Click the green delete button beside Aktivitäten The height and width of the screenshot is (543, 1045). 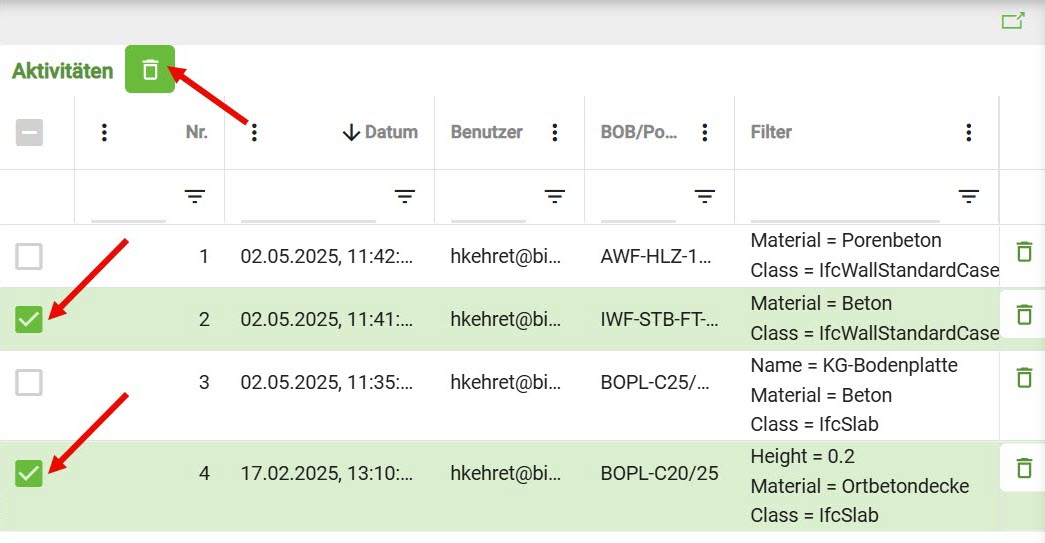click(150, 69)
